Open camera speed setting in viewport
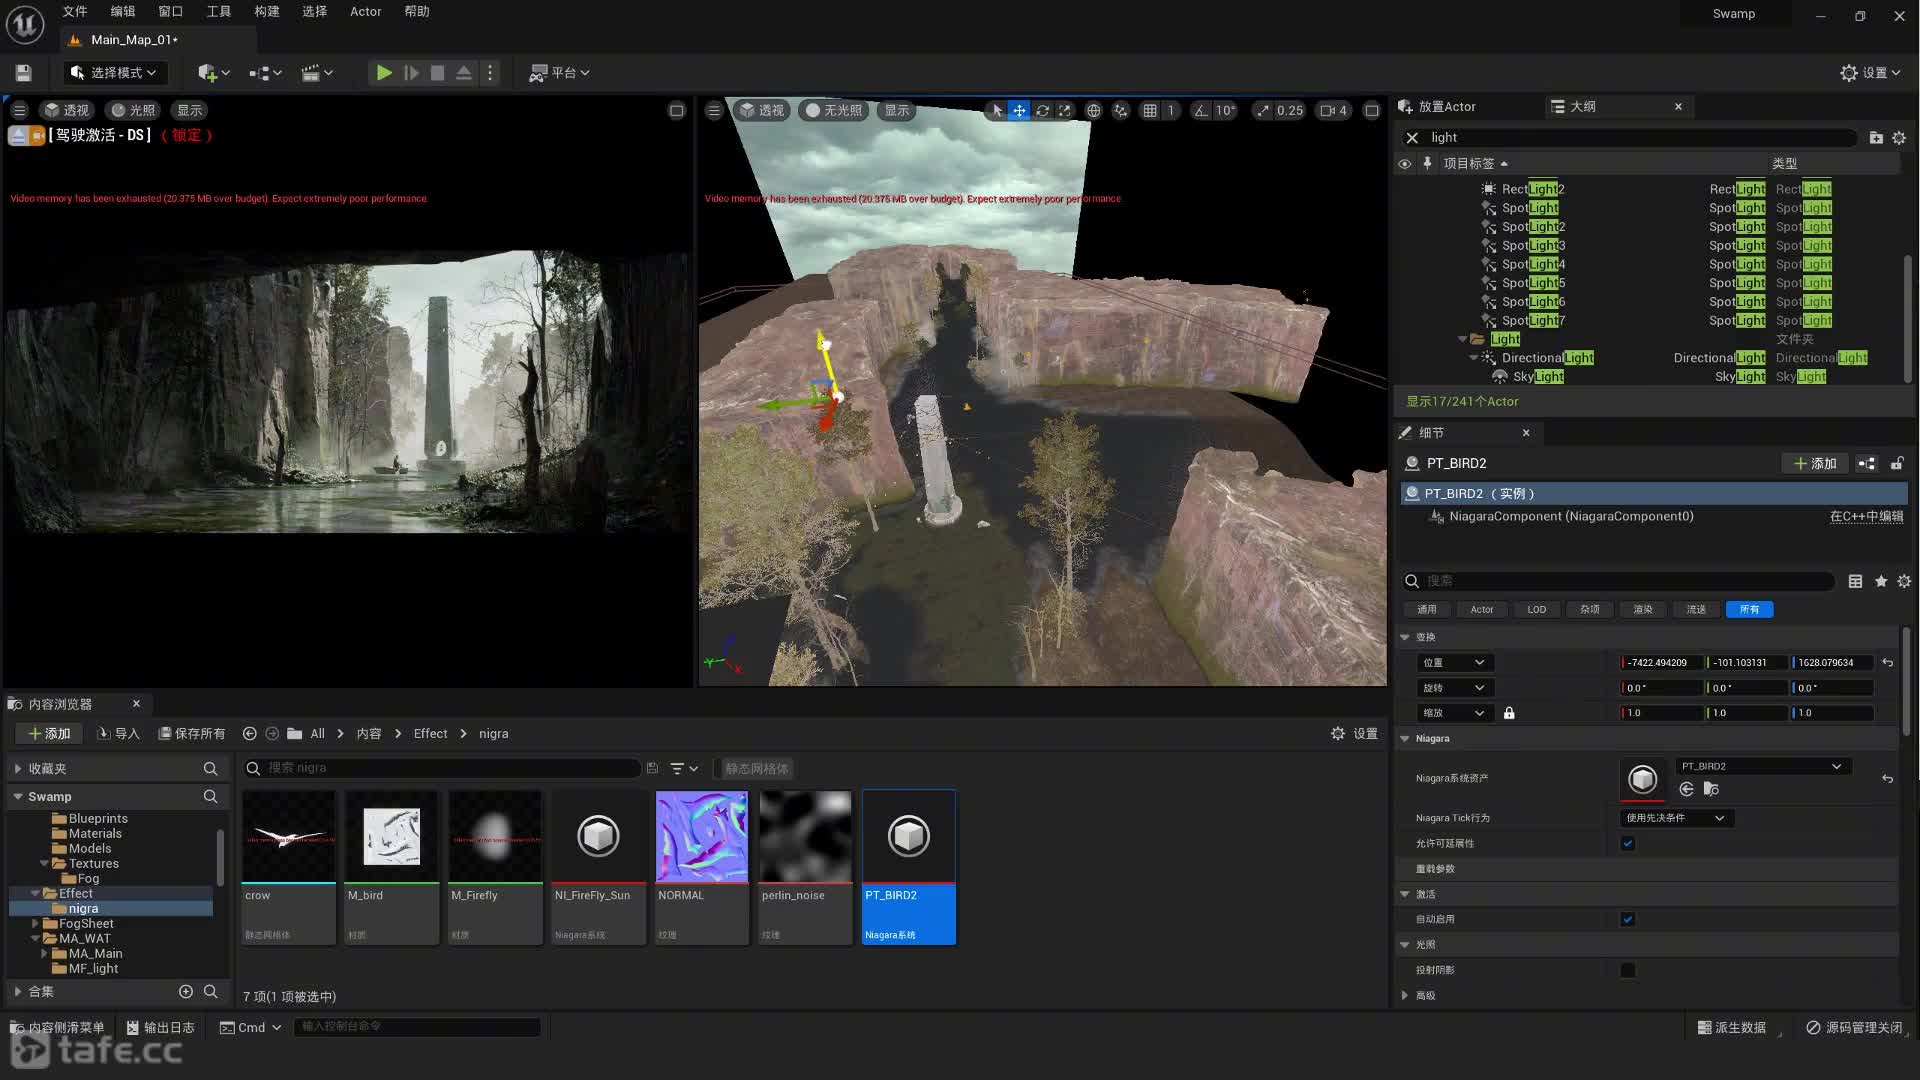 point(1333,111)
